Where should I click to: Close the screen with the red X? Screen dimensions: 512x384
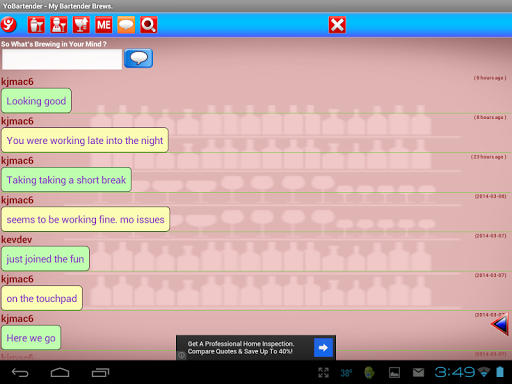point(337,25)
